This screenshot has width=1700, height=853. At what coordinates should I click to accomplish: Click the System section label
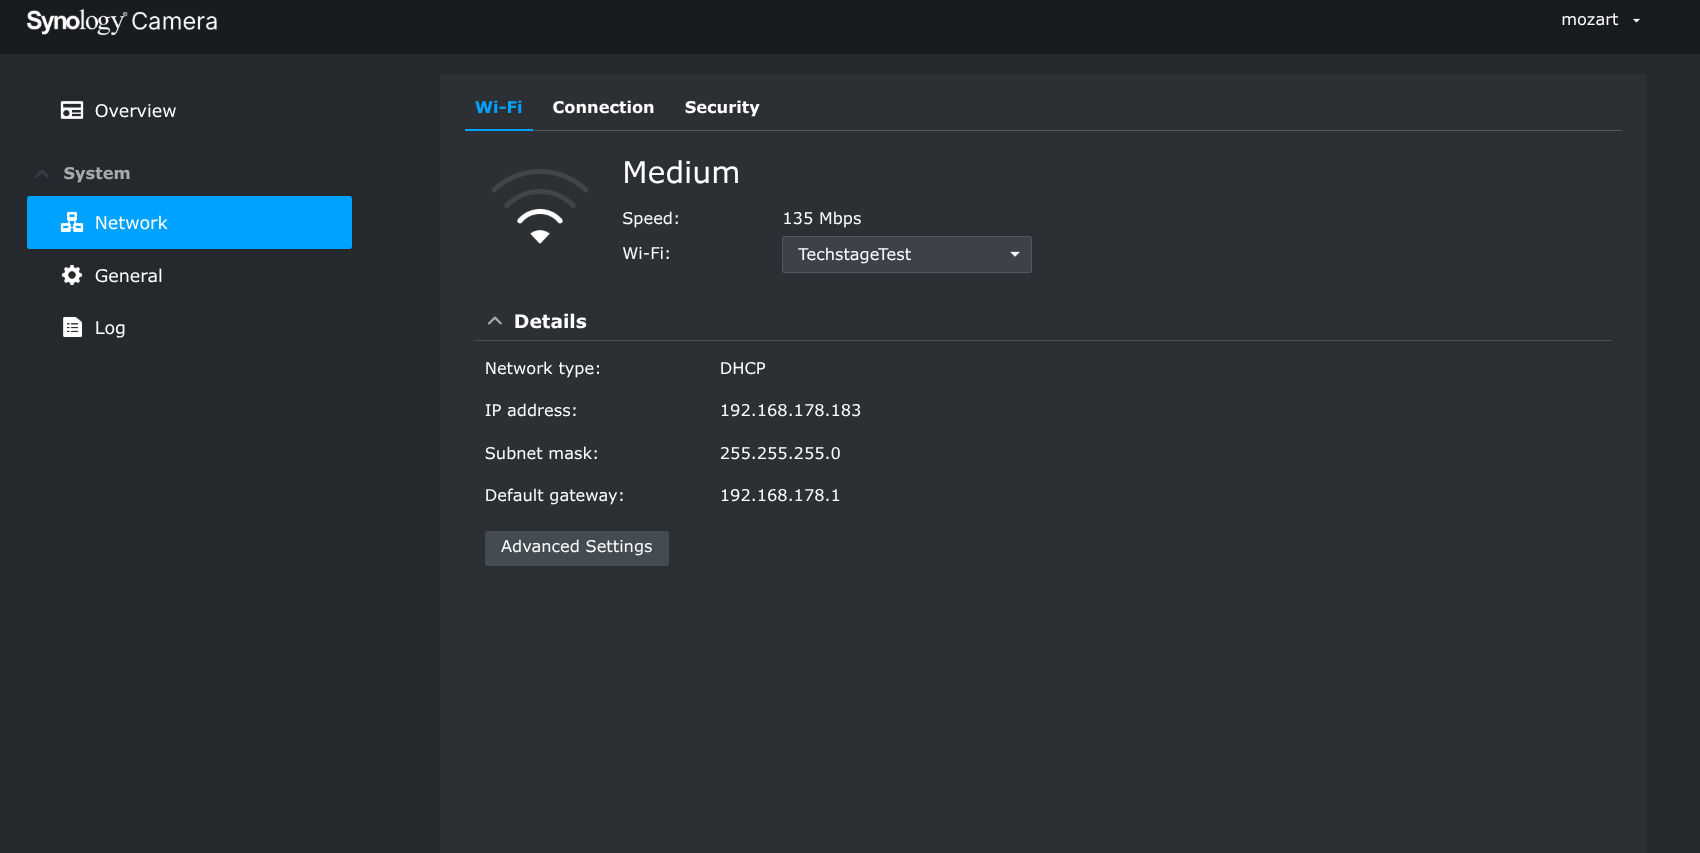tap(97, 173)
